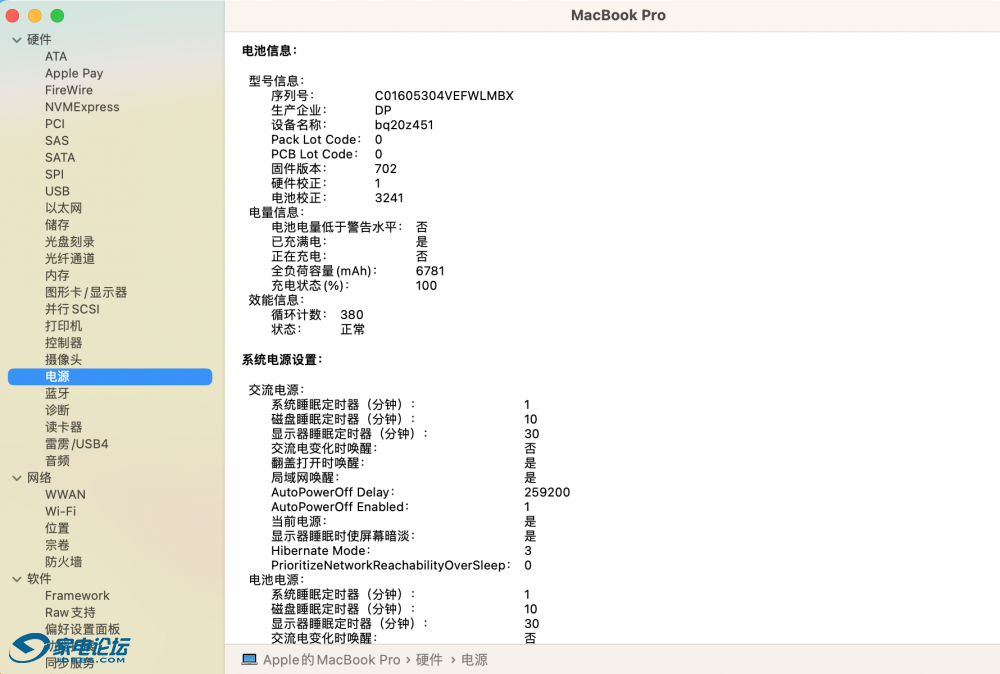Image resolution: width=1000 pixels, height=674 pixels.
Task: Open the USB hardware entry
Action: [x=57, y=191]
